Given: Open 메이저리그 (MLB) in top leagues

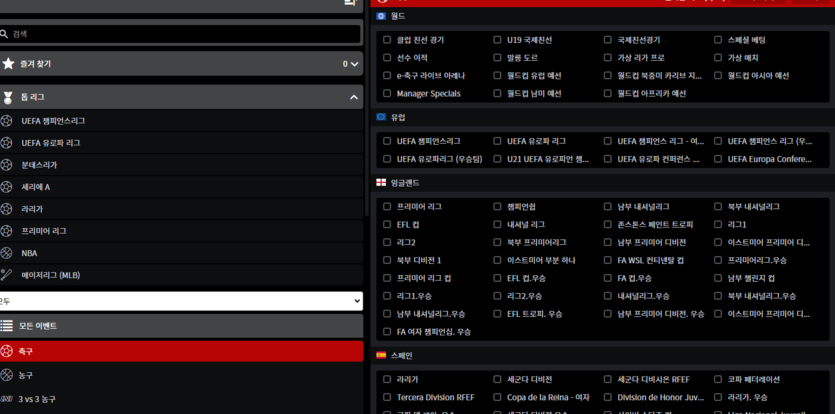Looking at the screenshot, I should click(181, 275).
